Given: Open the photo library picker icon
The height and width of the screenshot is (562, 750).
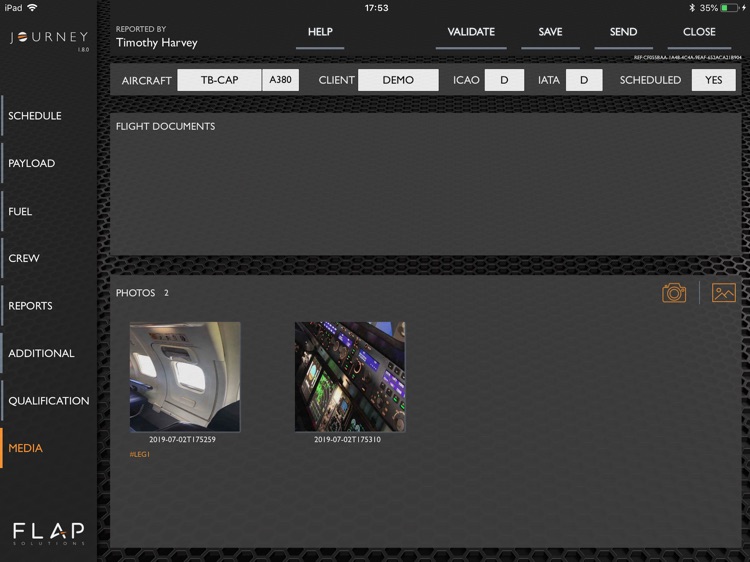Looking at the screenshot, I should tap(724, 293).
